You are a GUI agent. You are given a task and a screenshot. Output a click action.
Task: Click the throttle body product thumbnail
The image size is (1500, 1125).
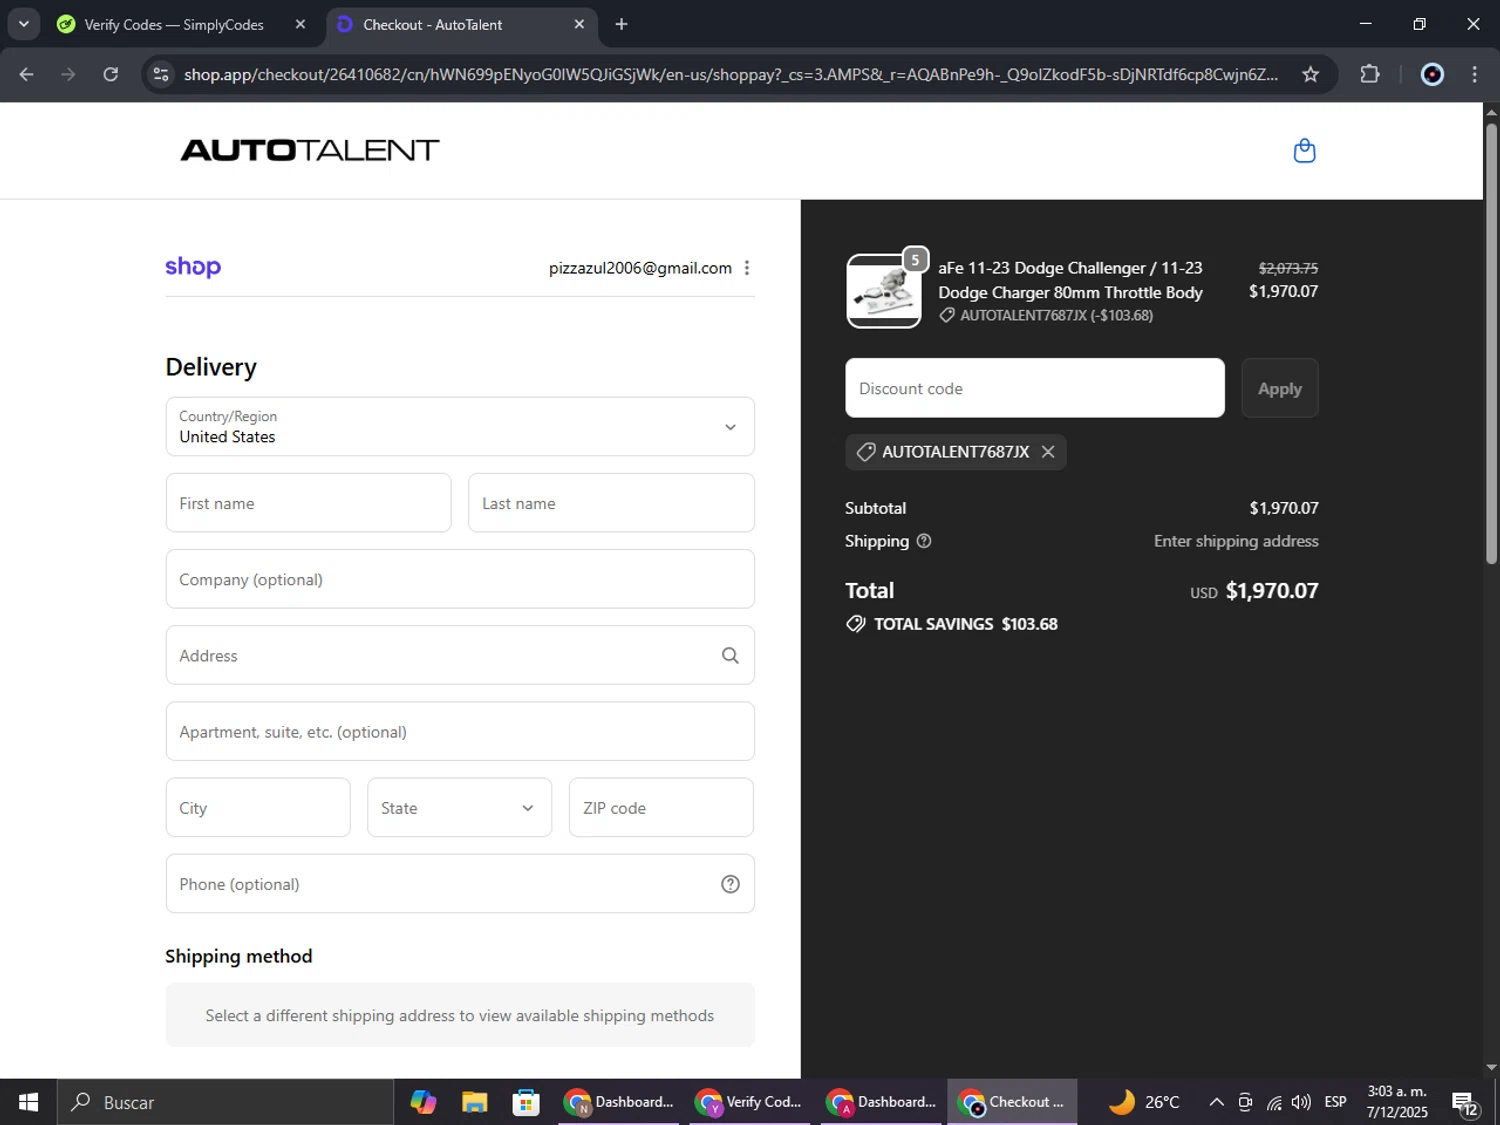coord(884,291)
